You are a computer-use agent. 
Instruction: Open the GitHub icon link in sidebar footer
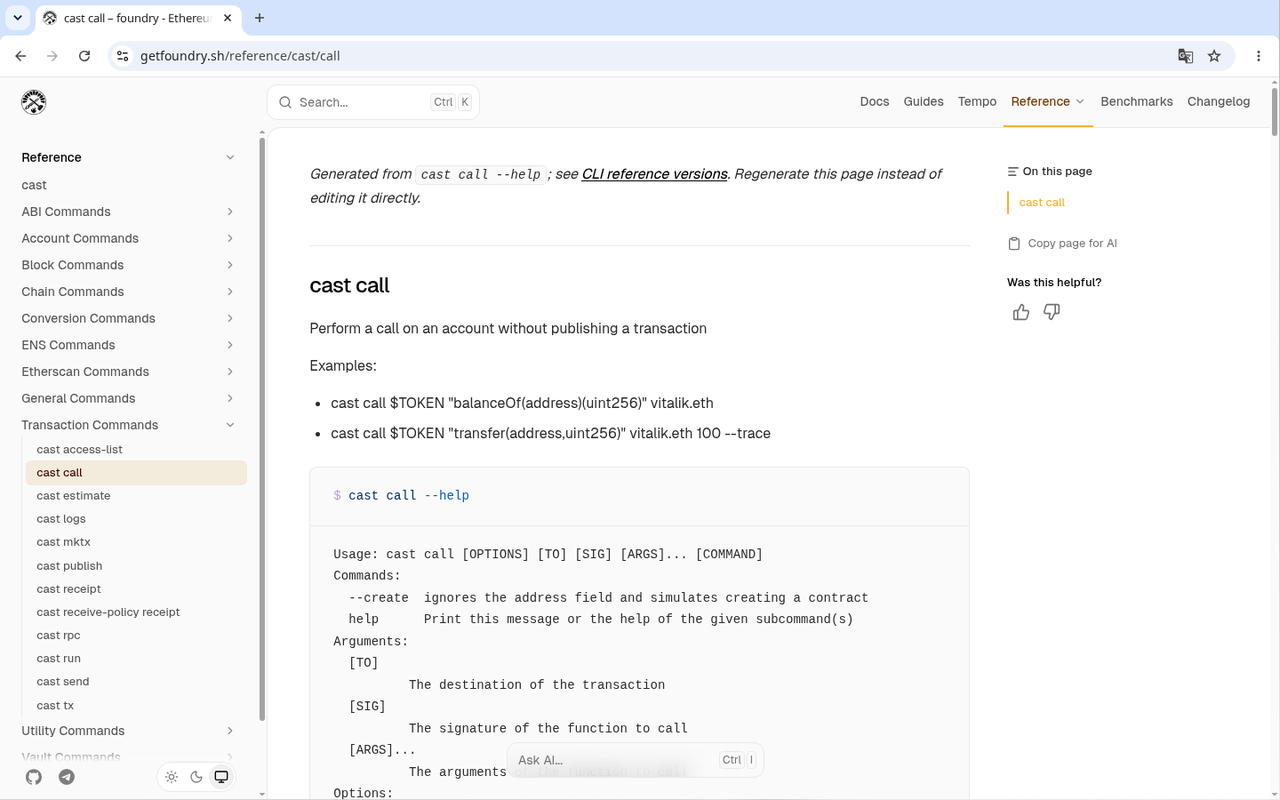click(x=34, y=777)
